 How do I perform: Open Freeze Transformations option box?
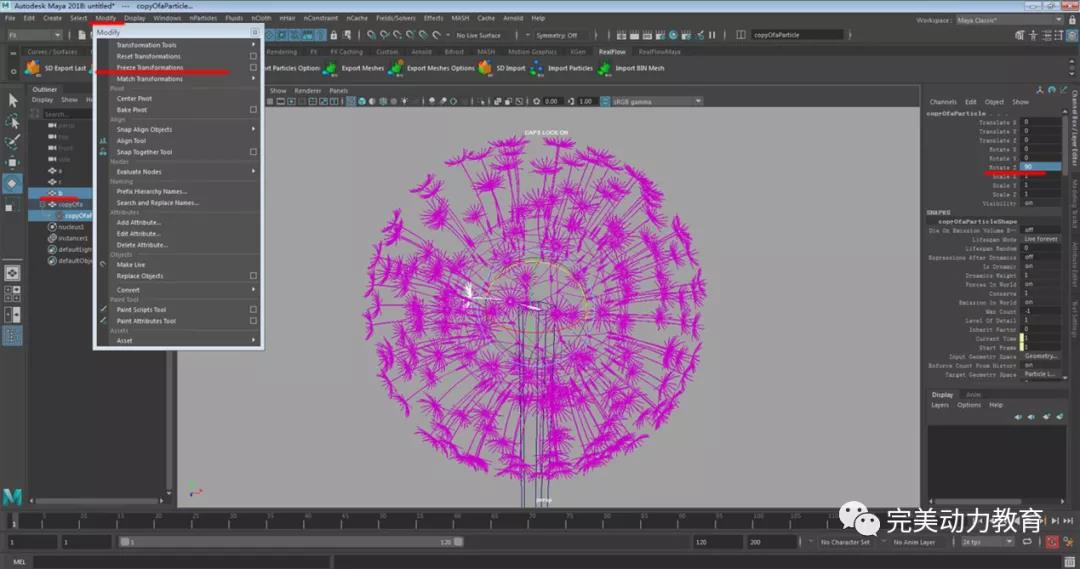point(253,68)
